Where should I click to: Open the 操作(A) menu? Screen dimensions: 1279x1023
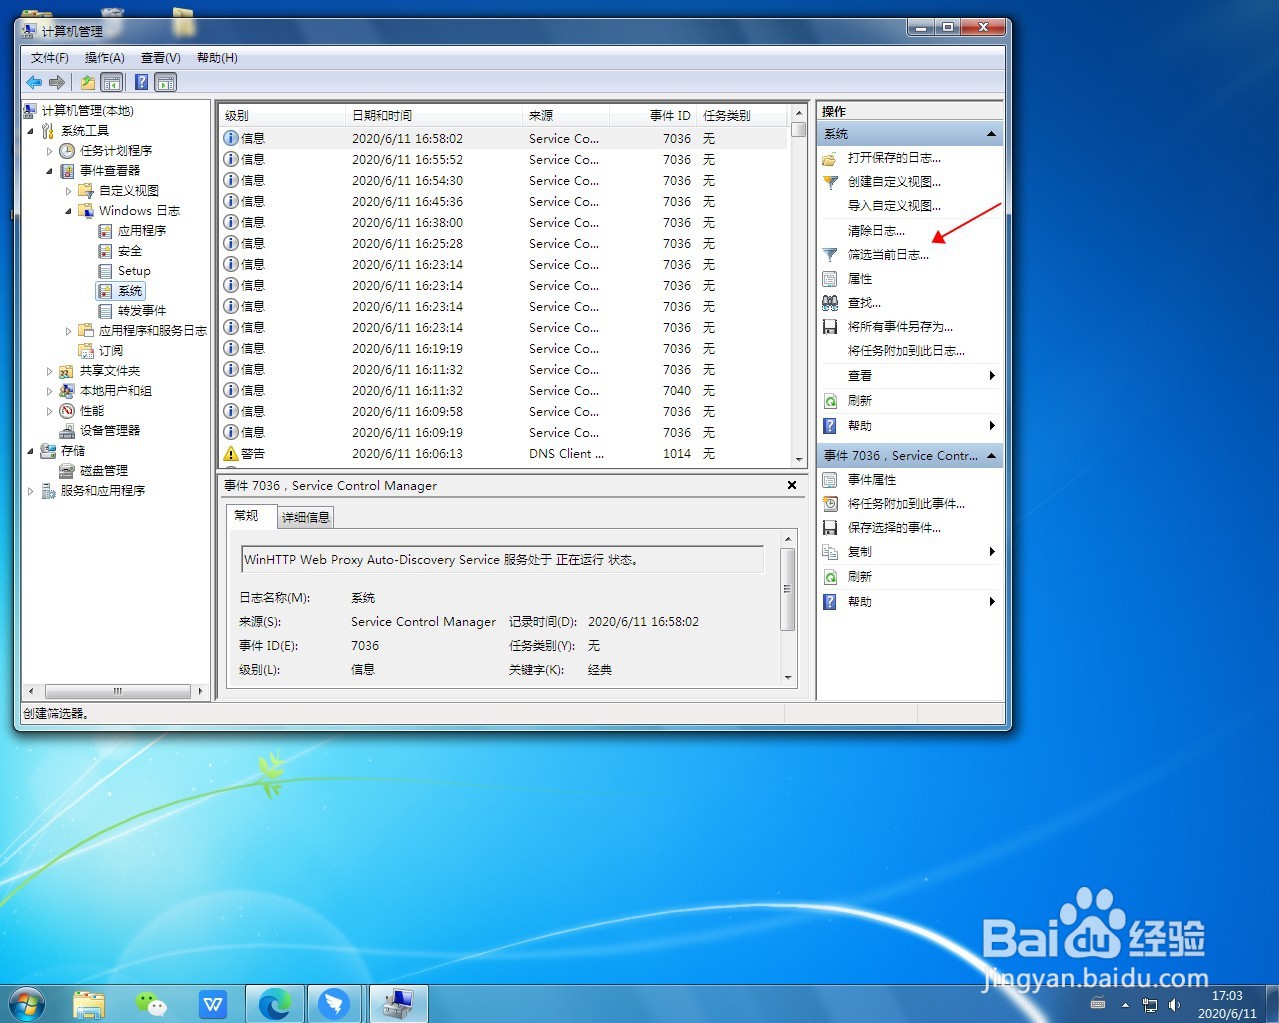click(105, 58)
